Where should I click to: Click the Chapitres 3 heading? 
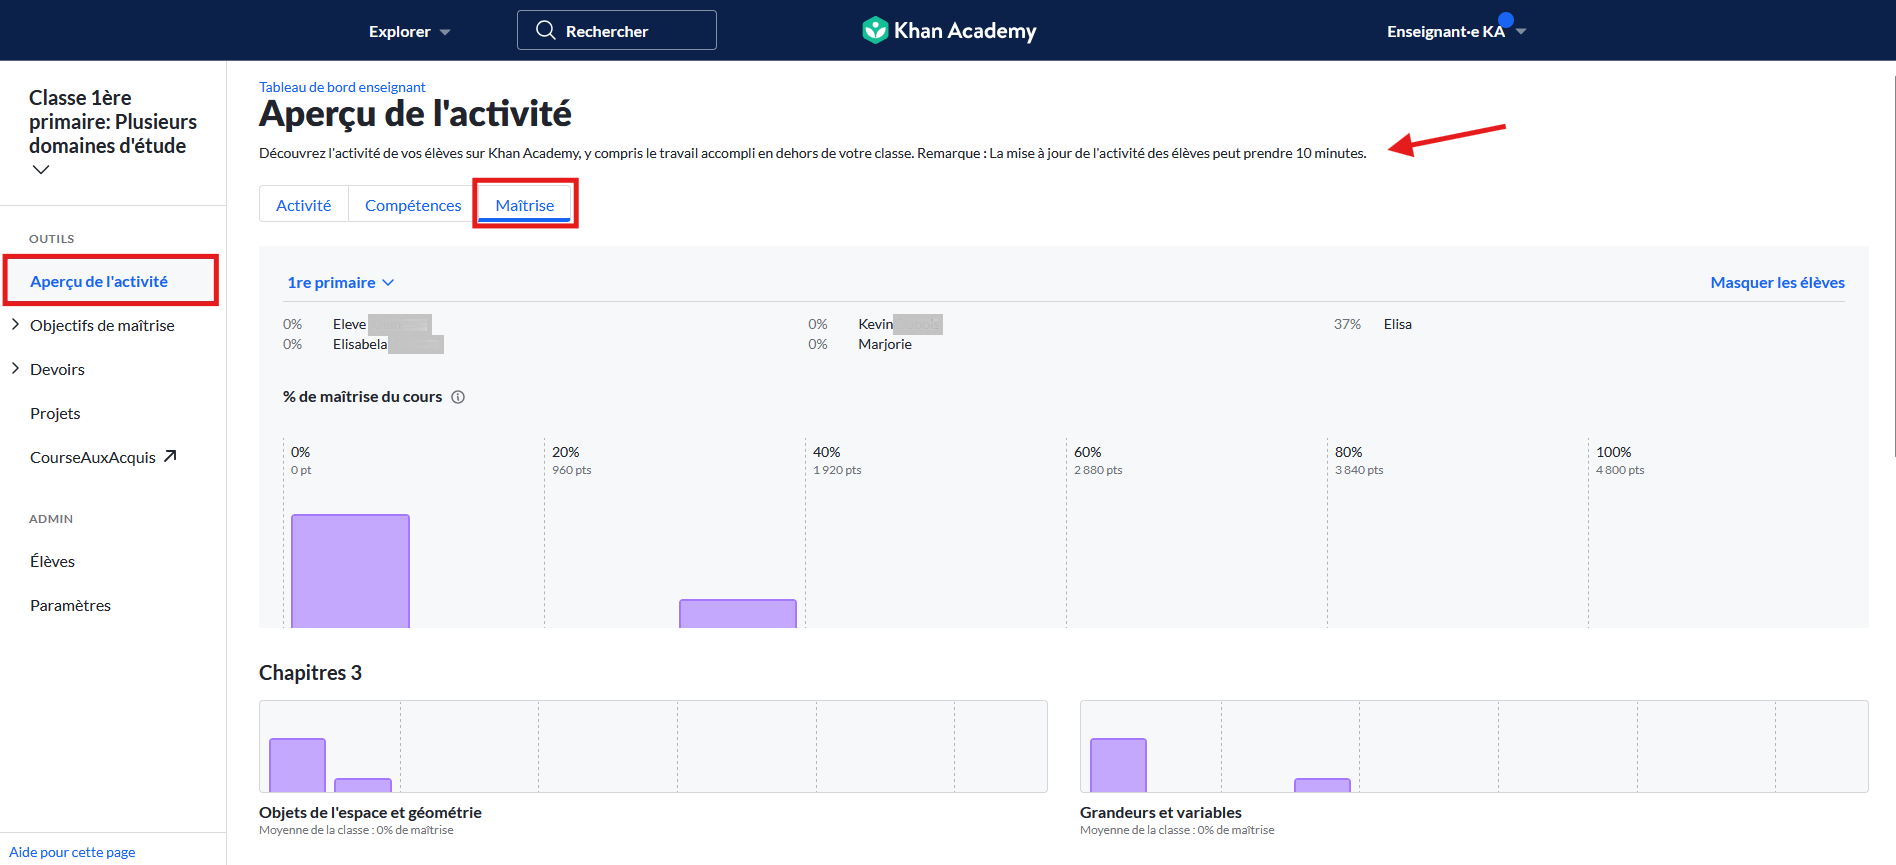[x=310, y=673]
